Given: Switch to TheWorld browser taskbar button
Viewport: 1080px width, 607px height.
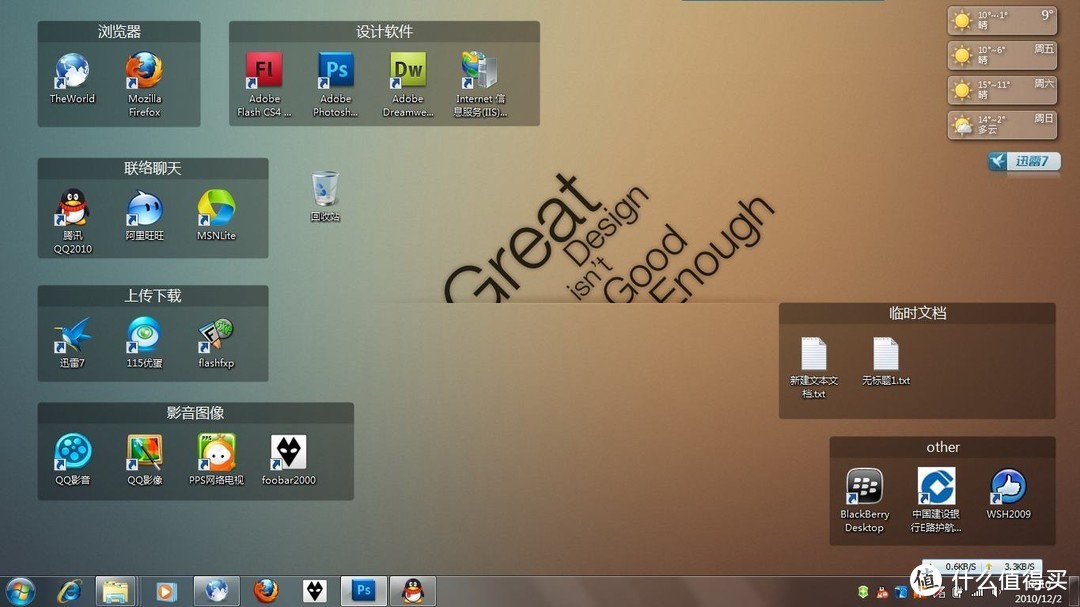Looking at the screenshot, I should (x=216, y=591).
